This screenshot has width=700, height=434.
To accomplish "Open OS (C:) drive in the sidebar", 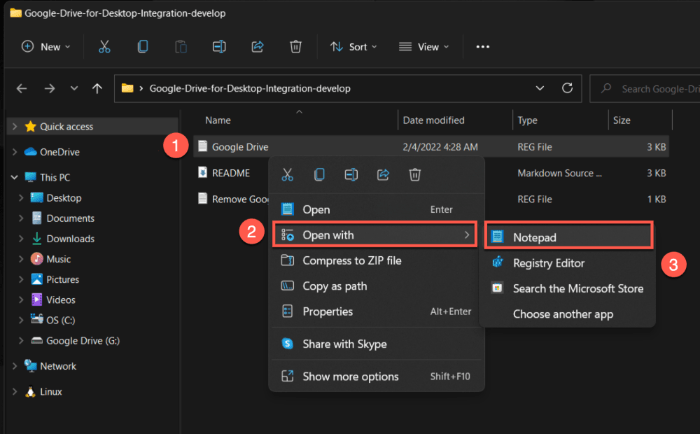I will point(53,320).
